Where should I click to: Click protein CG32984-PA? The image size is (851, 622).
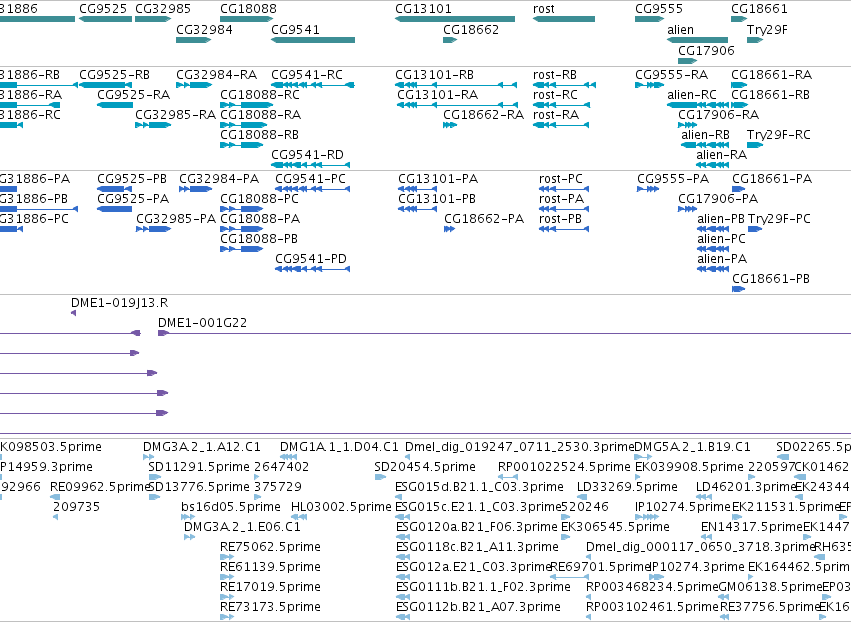[x=195, y=189]
